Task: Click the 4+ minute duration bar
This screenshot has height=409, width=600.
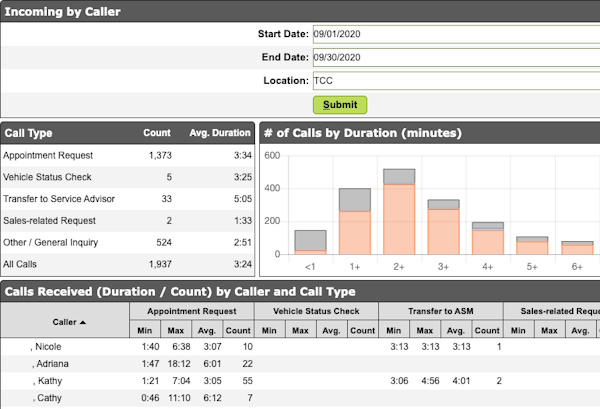Action: (x=488, y=240)
